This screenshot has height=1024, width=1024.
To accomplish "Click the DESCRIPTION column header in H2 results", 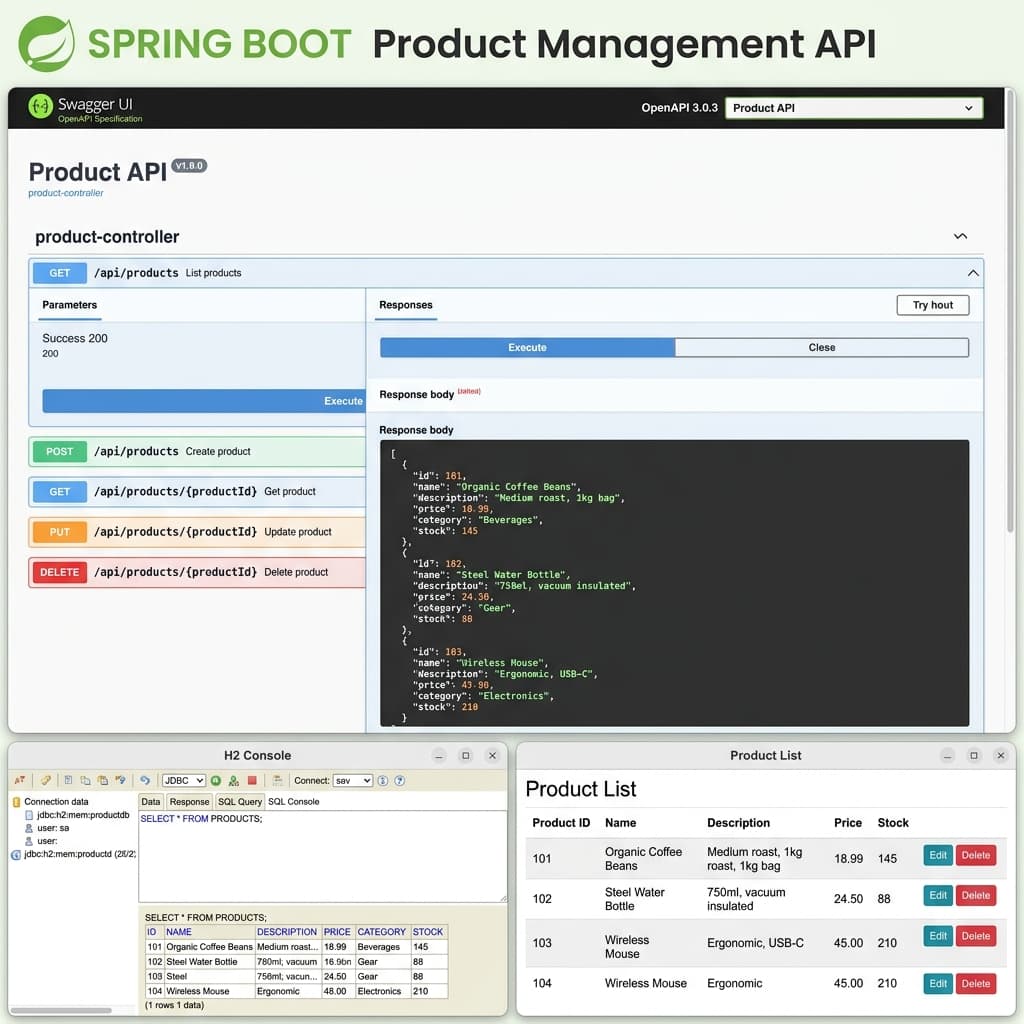I will 287,932.
